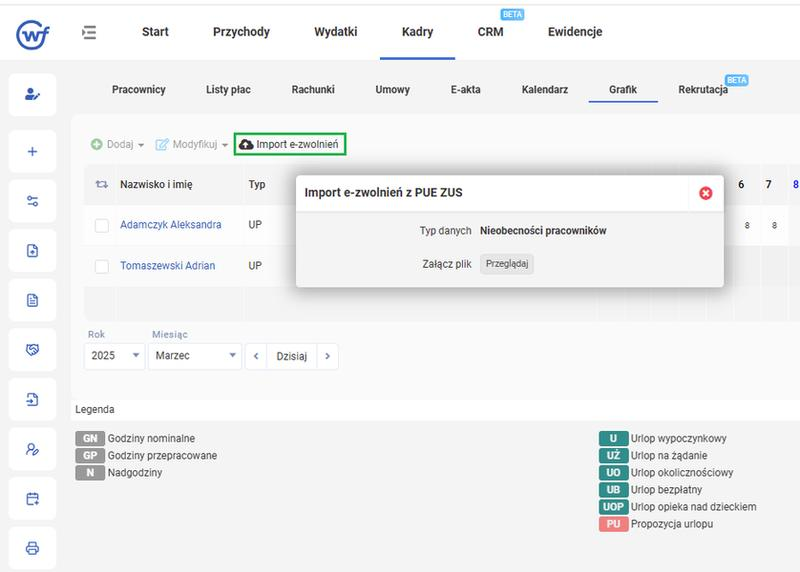Click the plus icon in sidebar

click(x=32, y=152)
